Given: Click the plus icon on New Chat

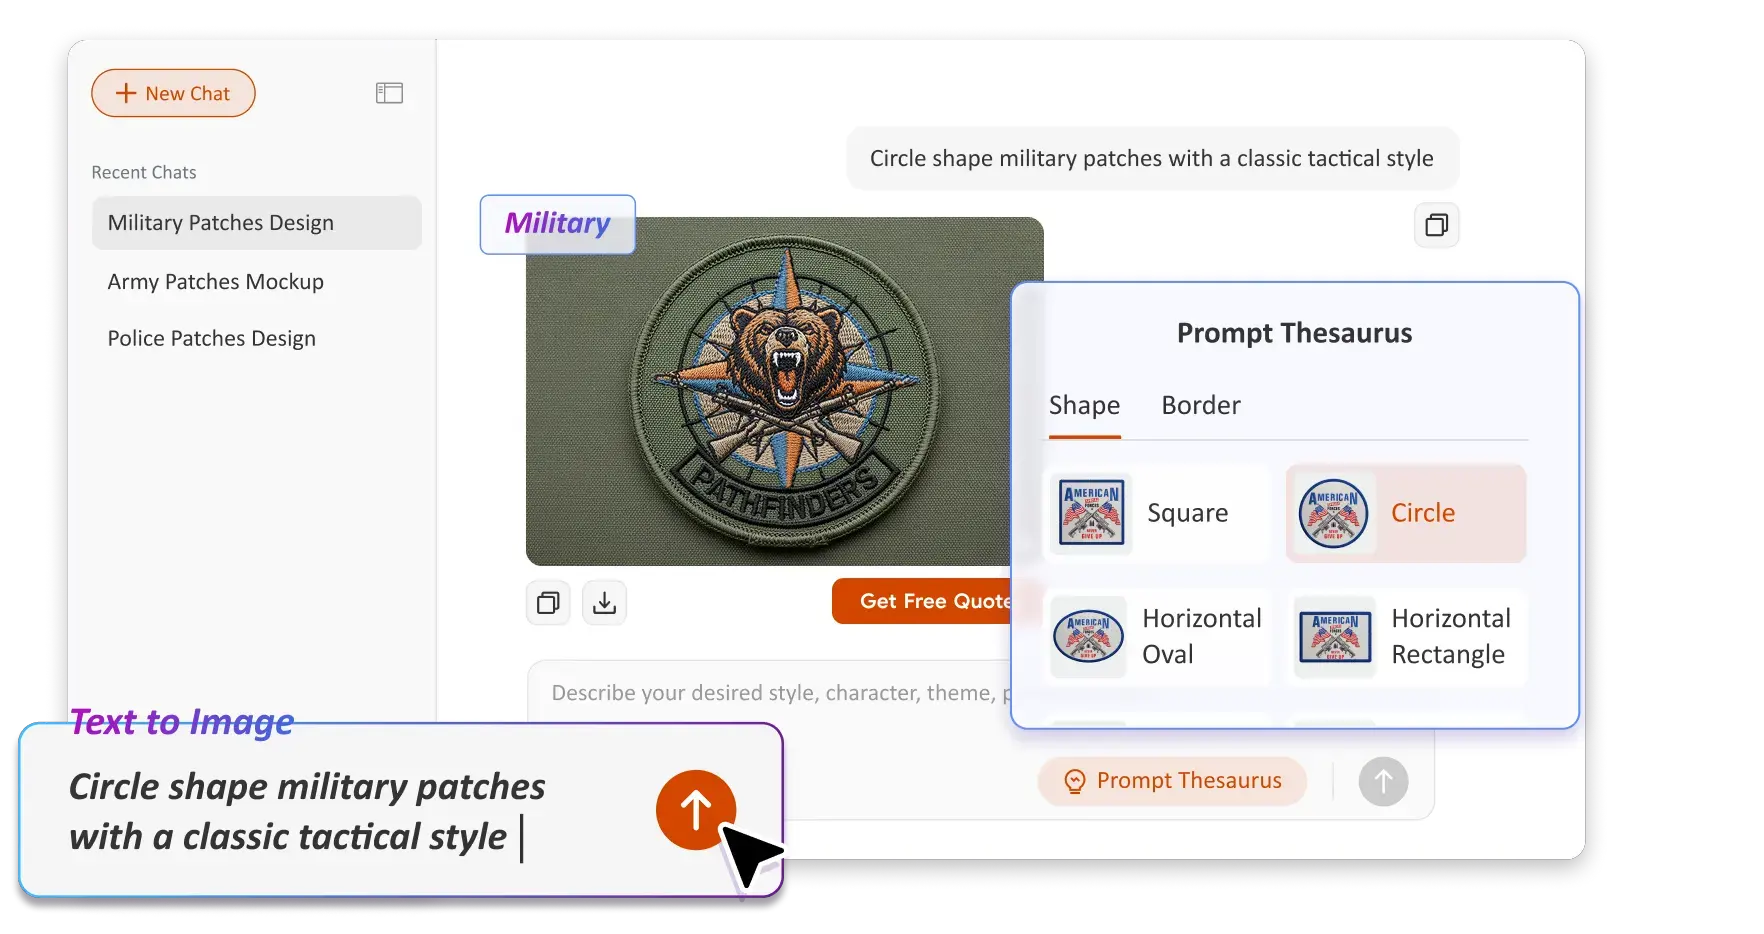Looking at the screenshot, I should (124, 92).
